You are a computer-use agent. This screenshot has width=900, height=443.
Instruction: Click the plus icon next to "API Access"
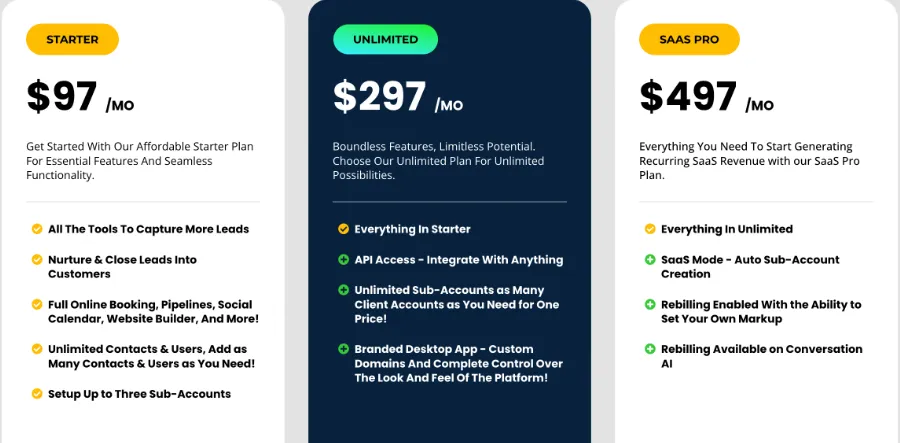coord(343,260)
